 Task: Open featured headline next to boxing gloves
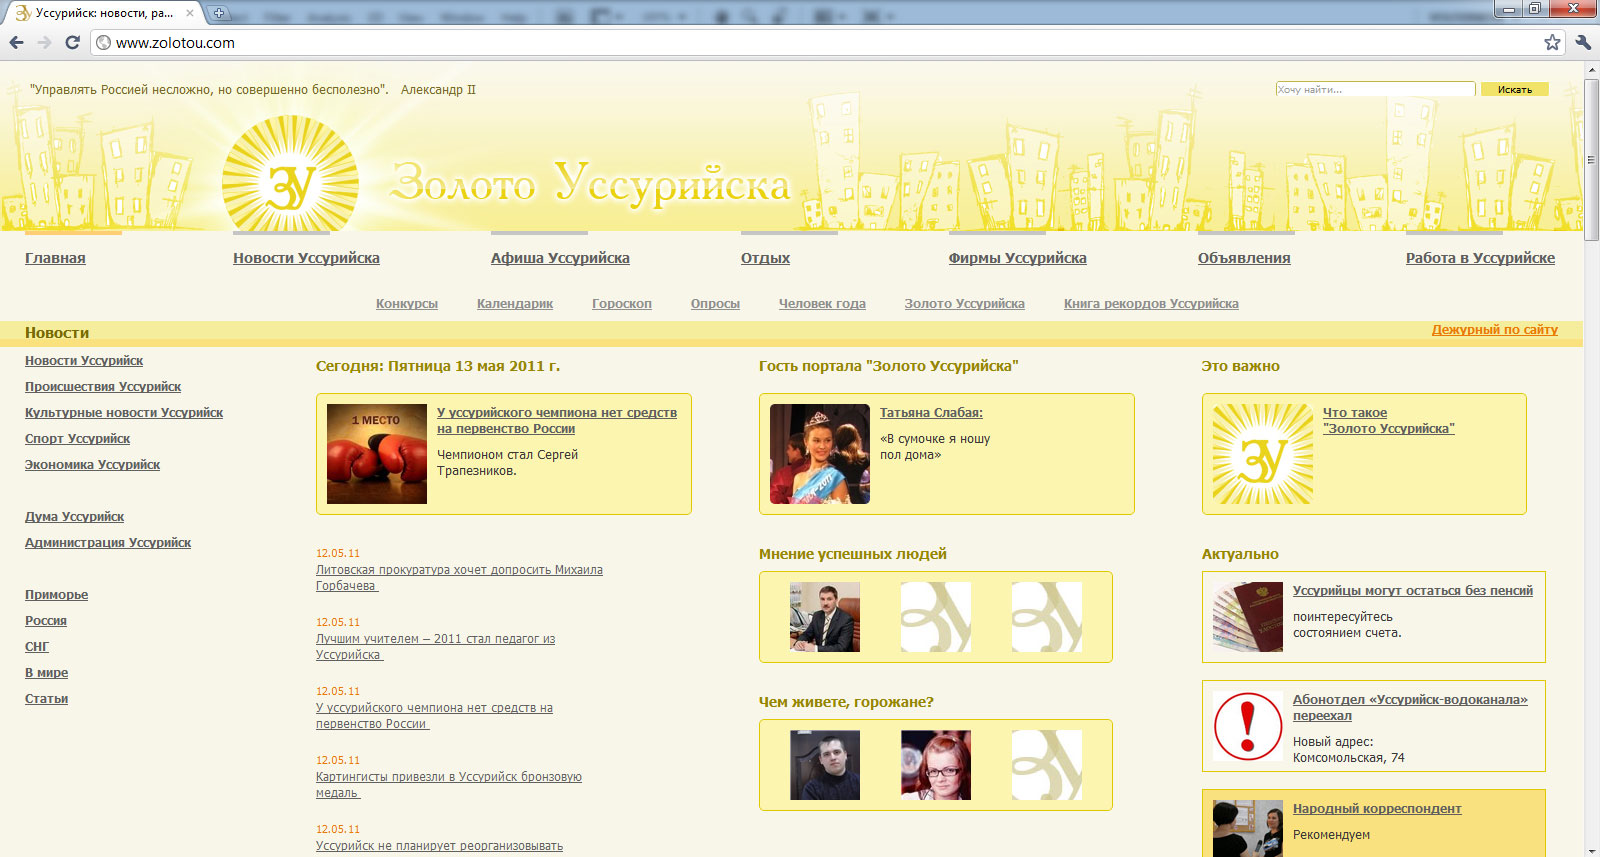tap(557, 421)
